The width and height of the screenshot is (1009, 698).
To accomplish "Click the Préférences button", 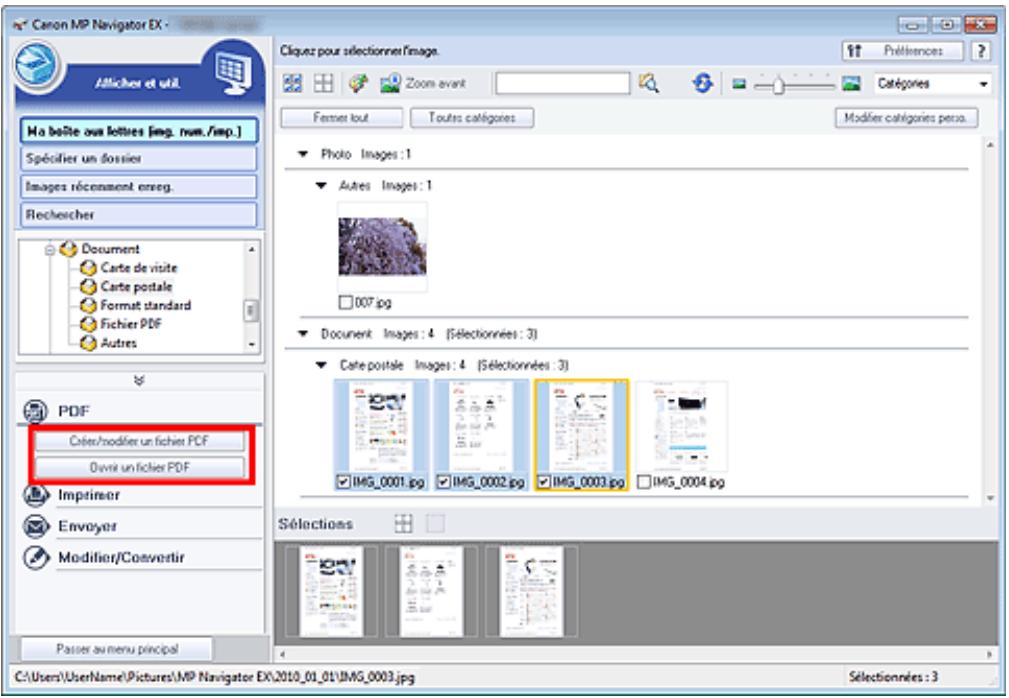I will [x=902, y=51].
